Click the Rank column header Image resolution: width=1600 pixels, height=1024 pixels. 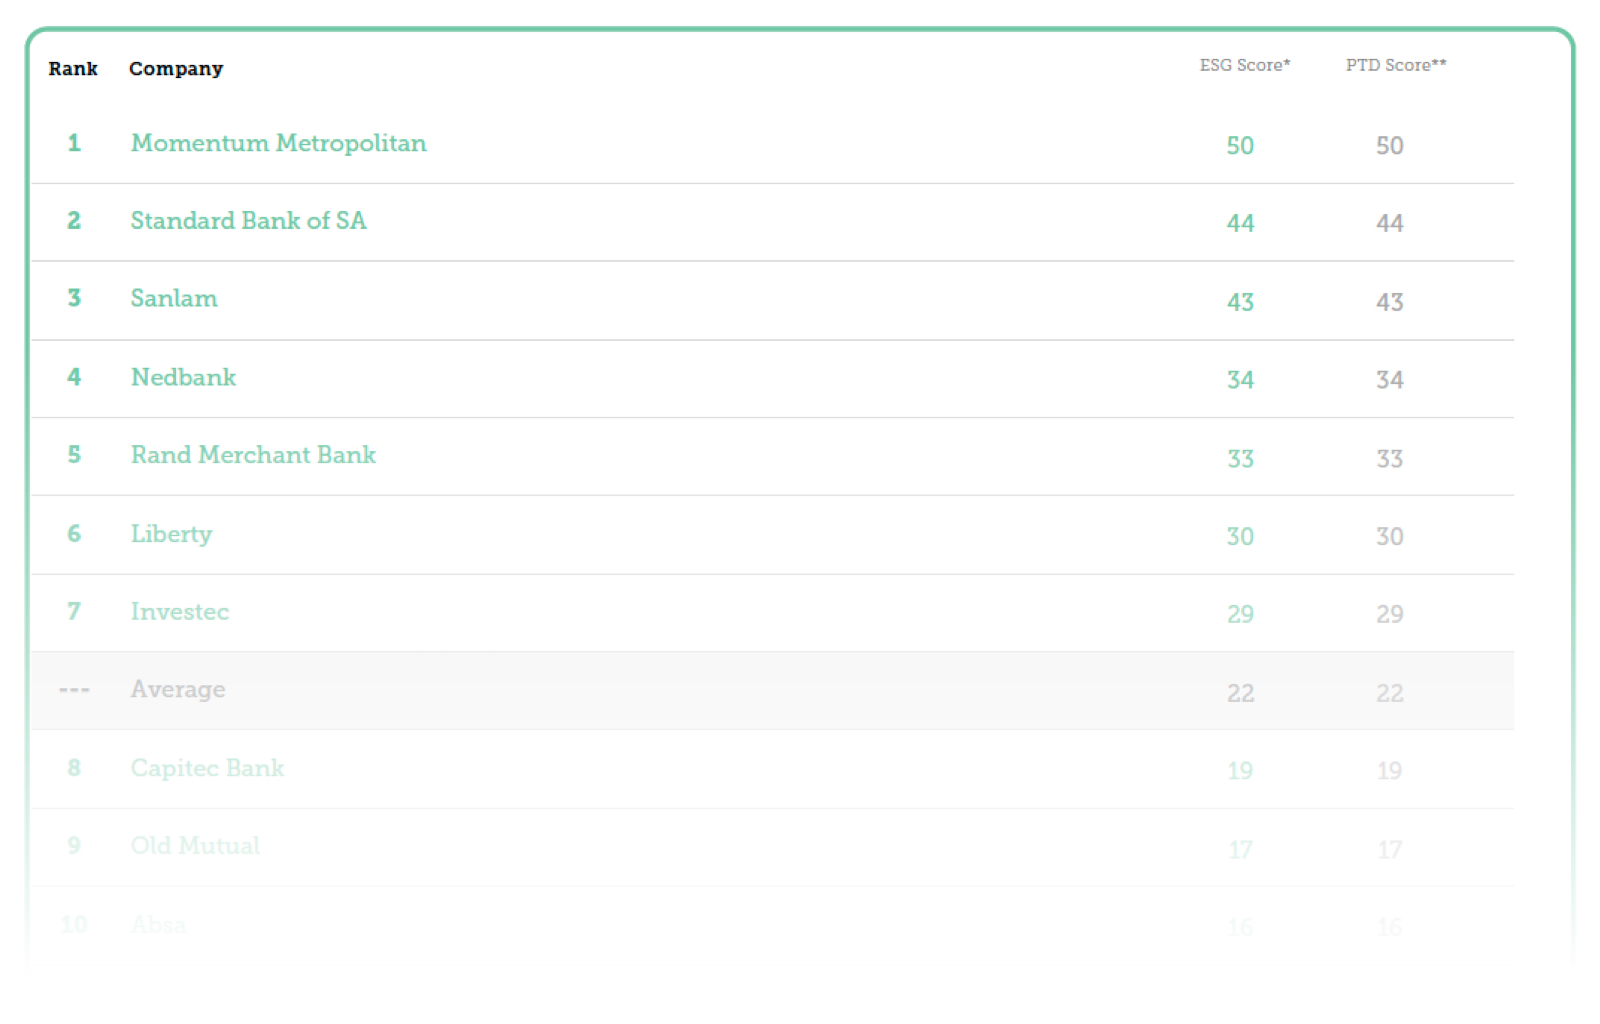73,68
